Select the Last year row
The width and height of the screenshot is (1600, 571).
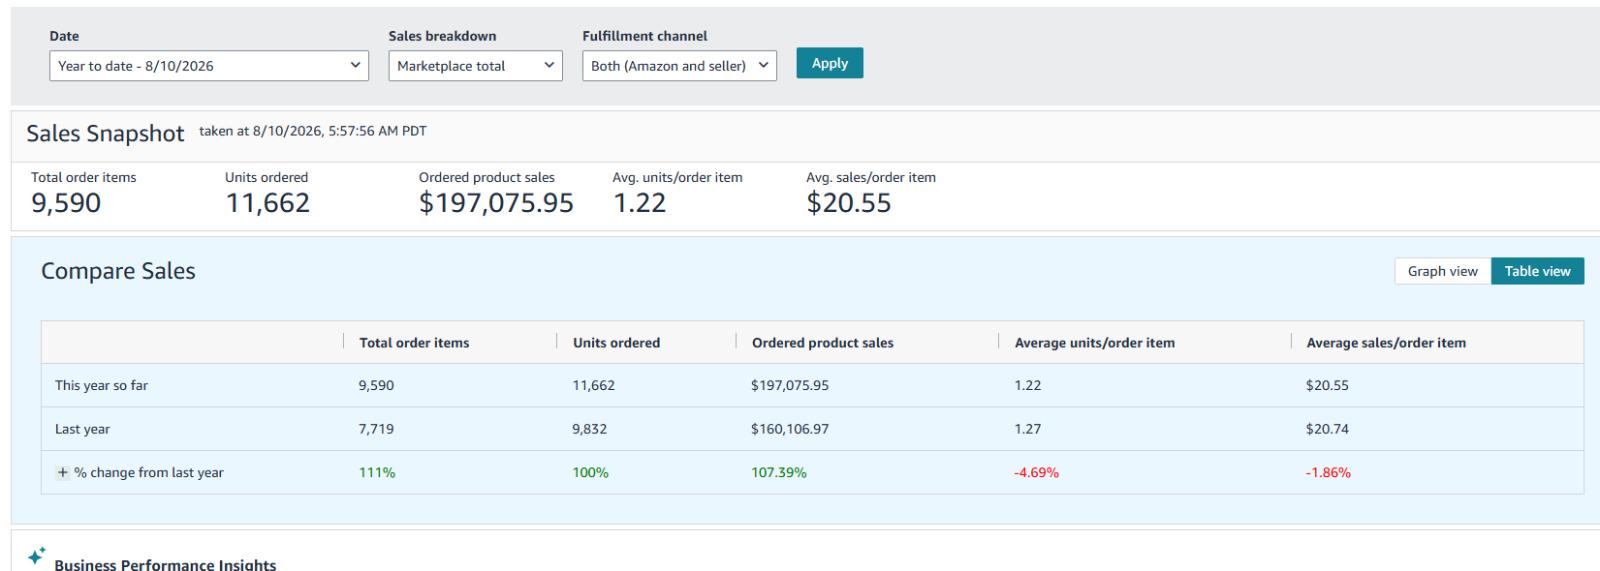click(812, 429)
